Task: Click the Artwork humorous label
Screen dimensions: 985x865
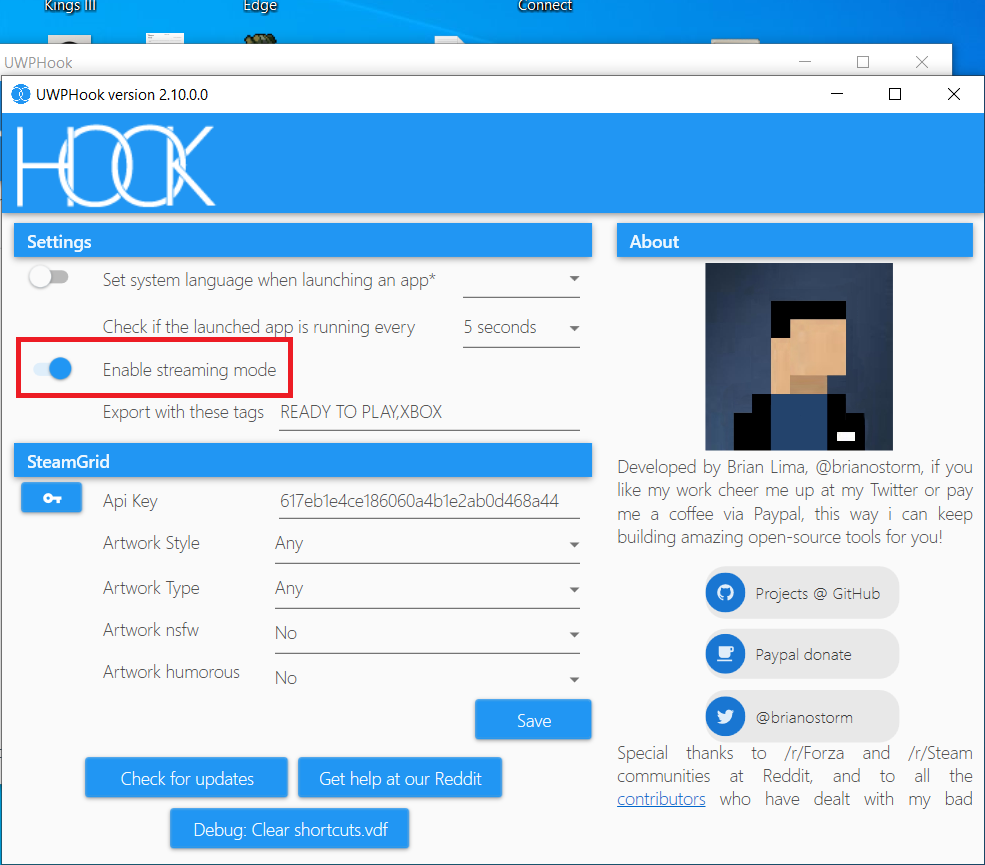Action: point(171,672)
